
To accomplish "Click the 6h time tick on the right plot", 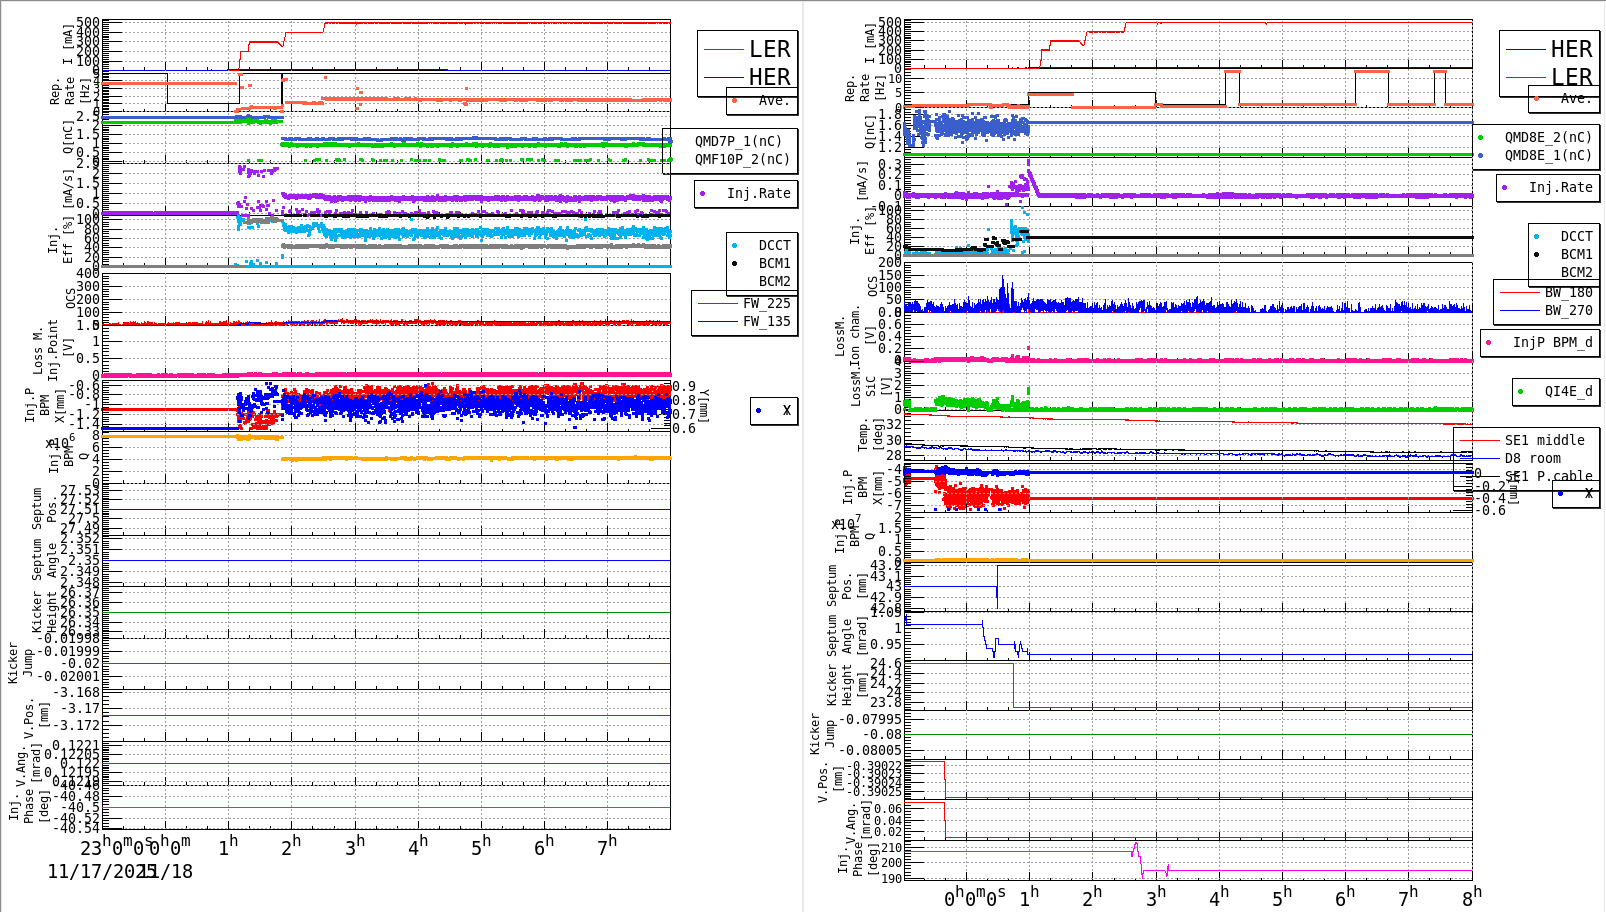I will 1345,897.
